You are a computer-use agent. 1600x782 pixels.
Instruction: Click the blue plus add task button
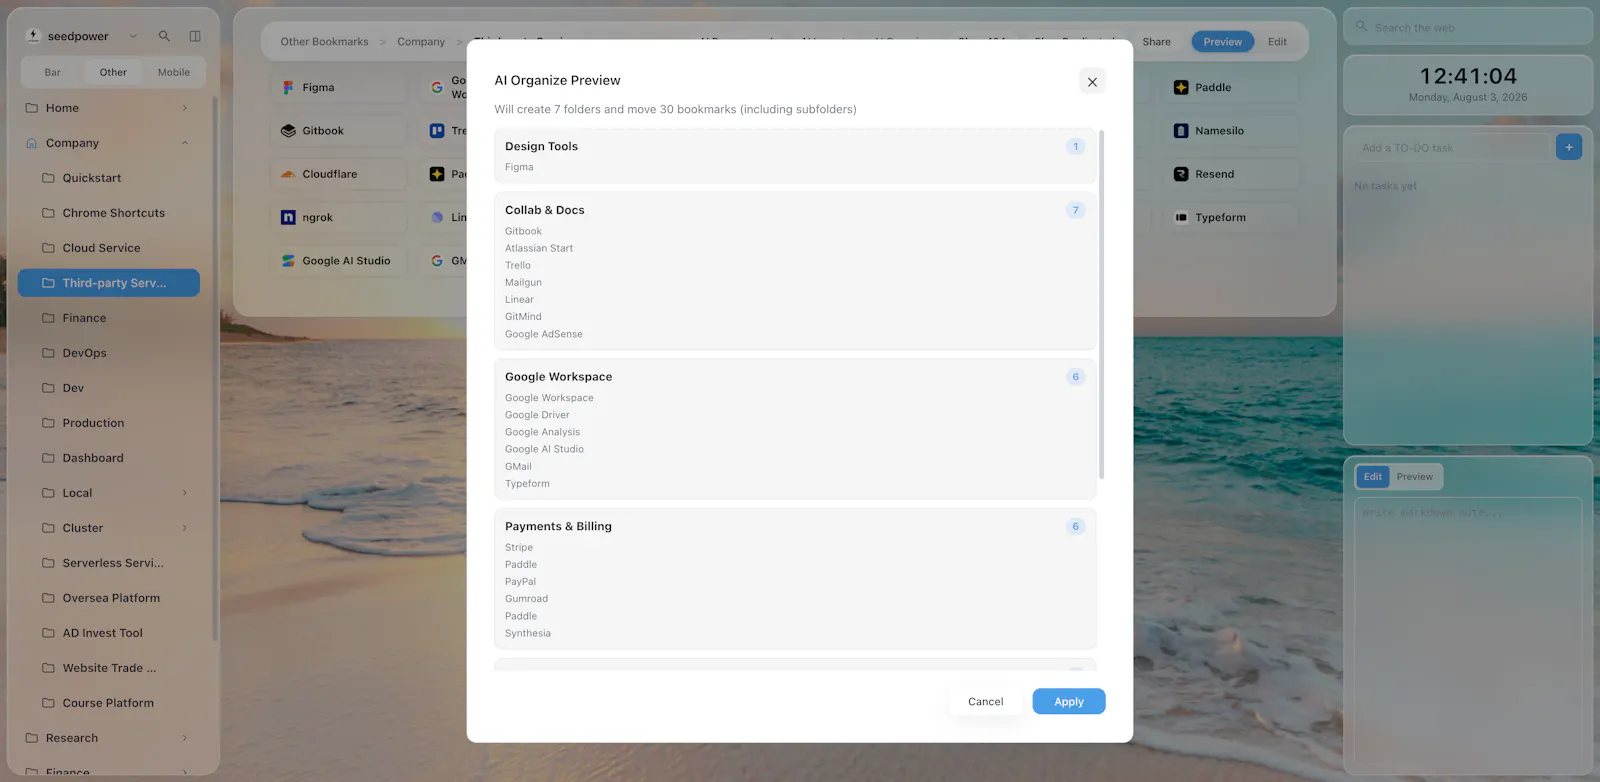1569,148
